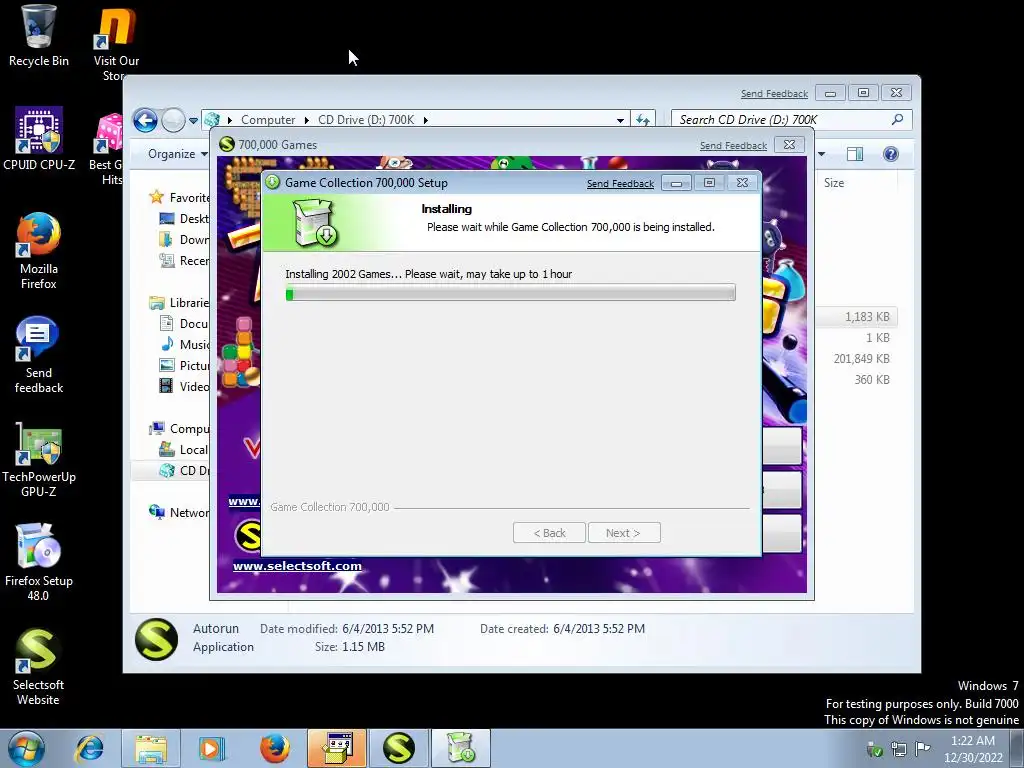Click the Action Center flag tray icon
Screen dimensions: 1024x768
922,748
